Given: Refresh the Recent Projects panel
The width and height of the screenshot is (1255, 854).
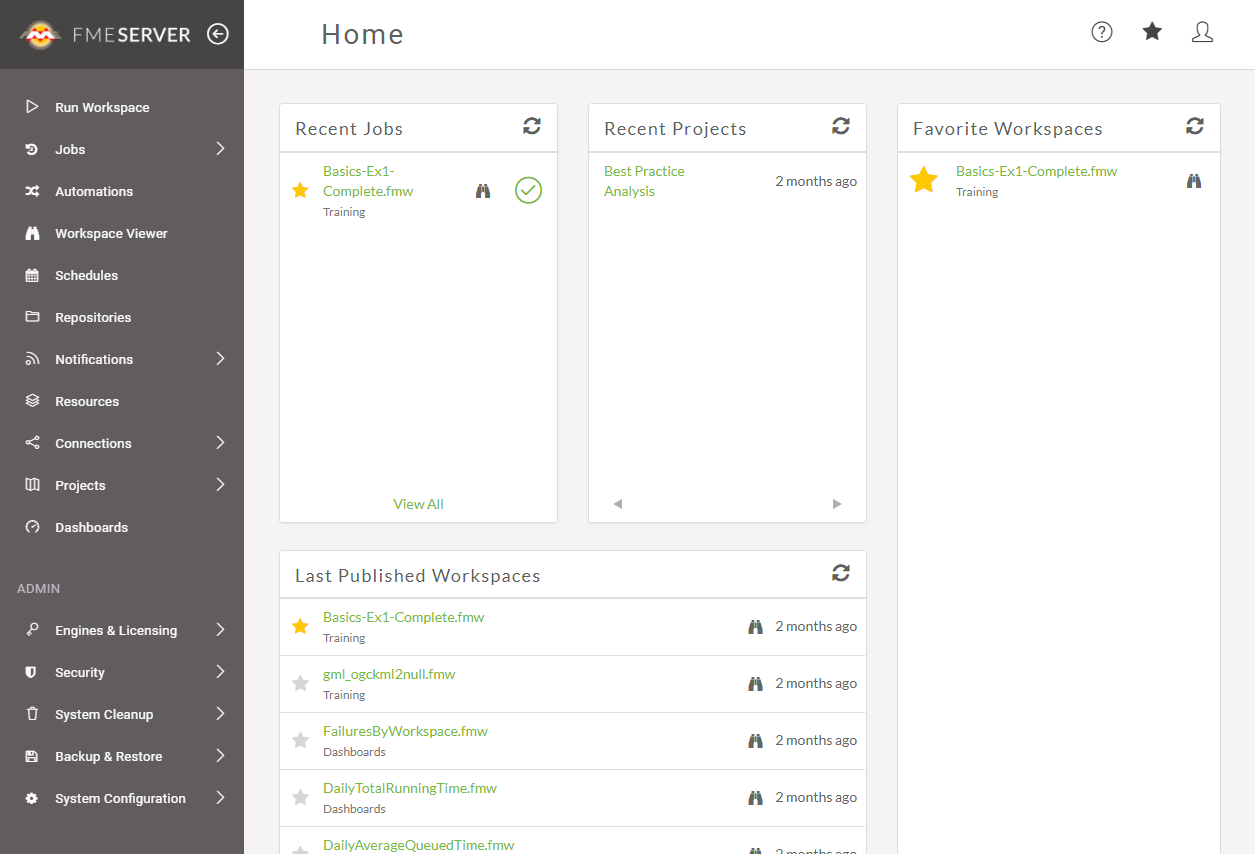Looking at the screenshot, I should pyautogui.click(x=841, y=126).
